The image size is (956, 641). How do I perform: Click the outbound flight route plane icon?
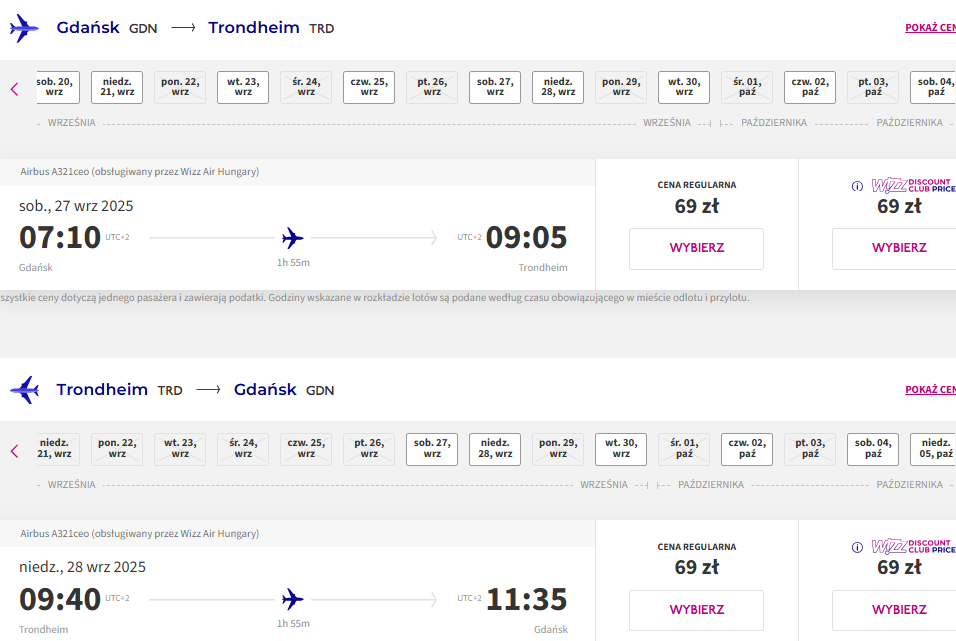coord(293,238)
